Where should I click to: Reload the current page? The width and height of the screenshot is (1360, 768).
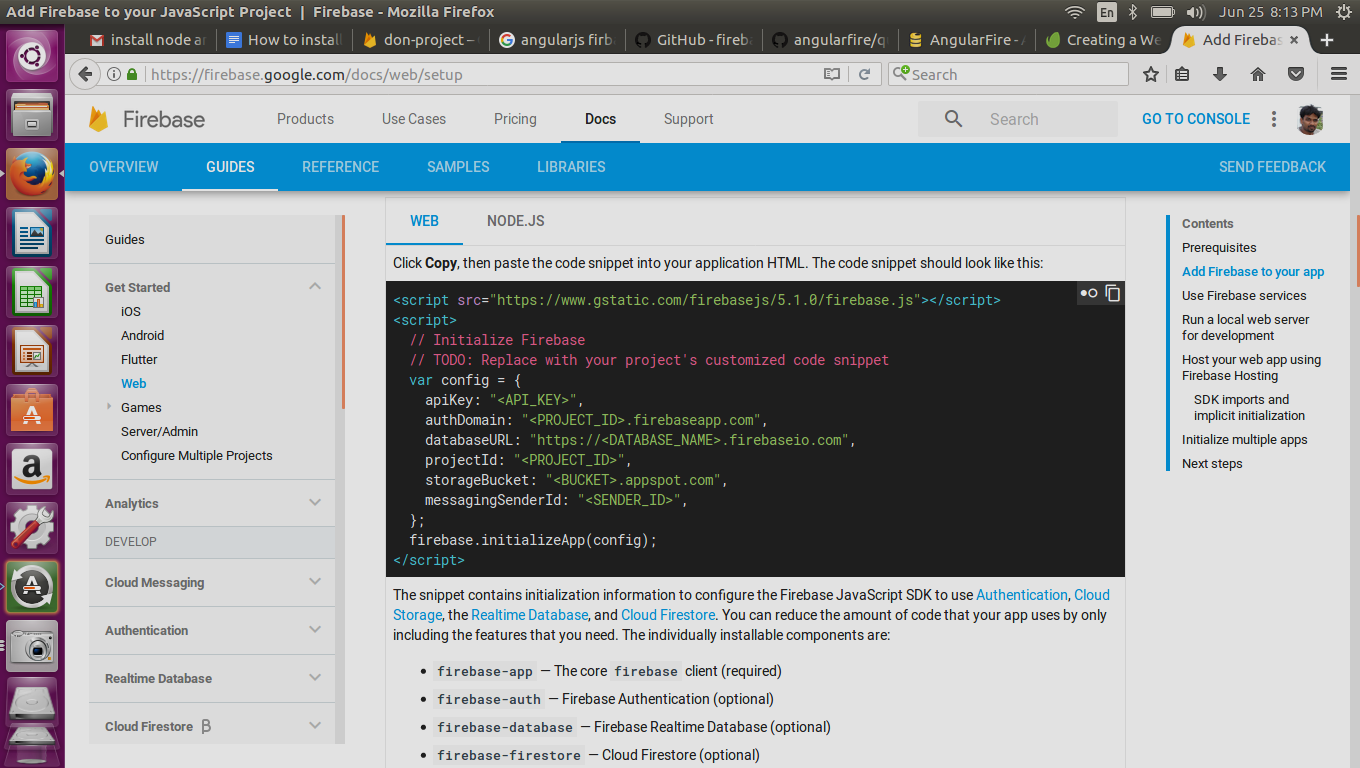pos(865,74)
